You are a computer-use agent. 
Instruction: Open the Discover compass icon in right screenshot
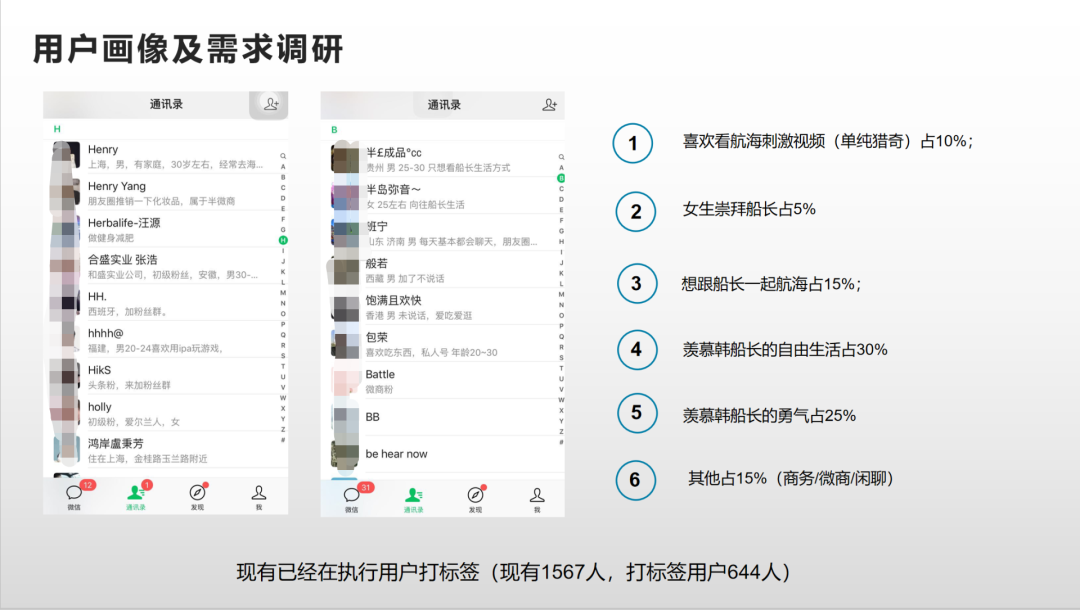[474, 493]
